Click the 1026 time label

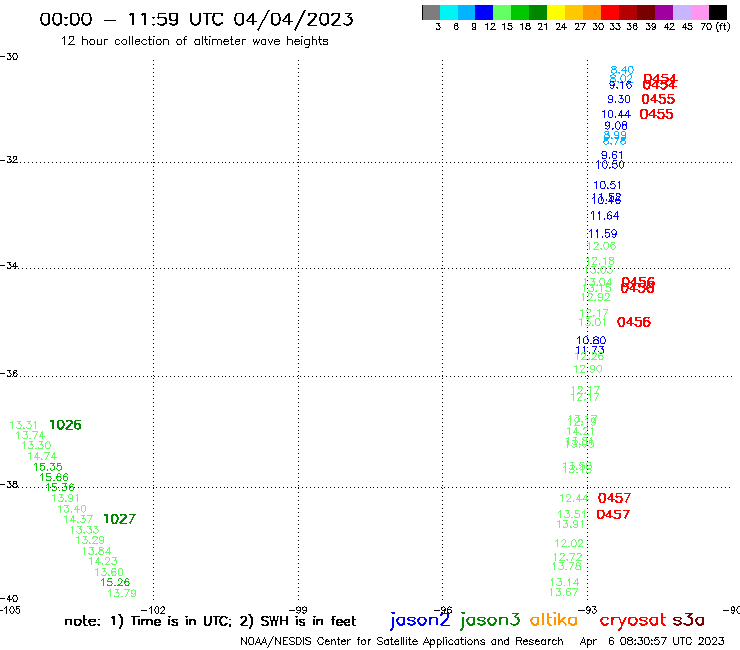(65, 425)
